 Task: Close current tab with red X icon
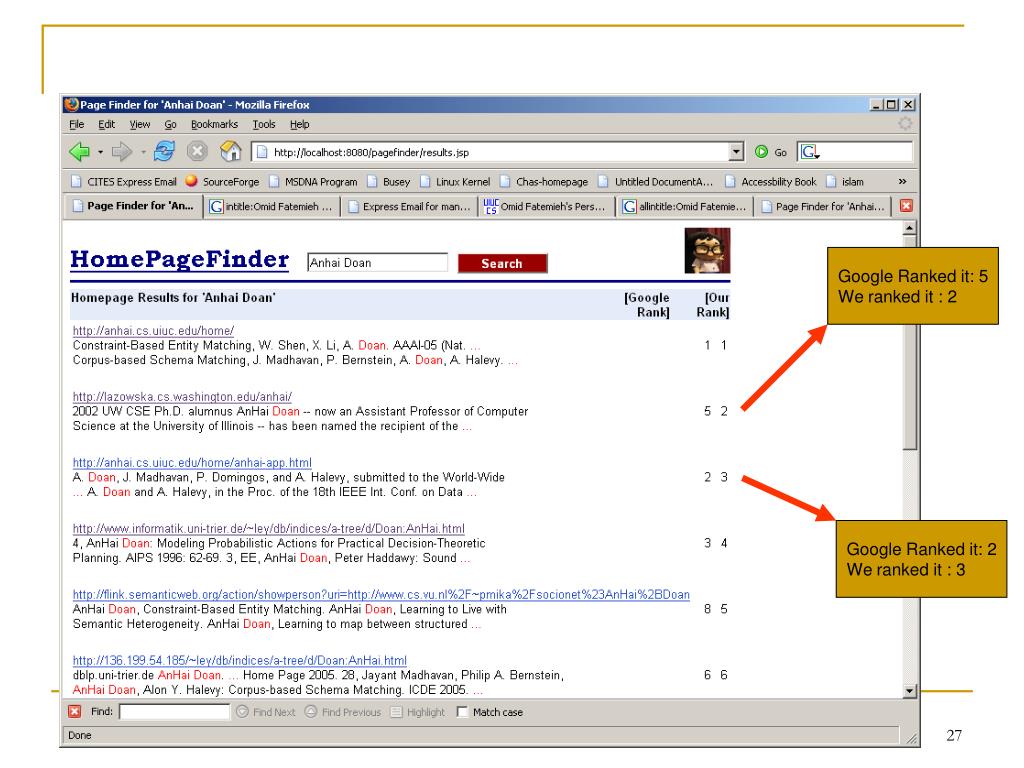(x=906, y=206)
